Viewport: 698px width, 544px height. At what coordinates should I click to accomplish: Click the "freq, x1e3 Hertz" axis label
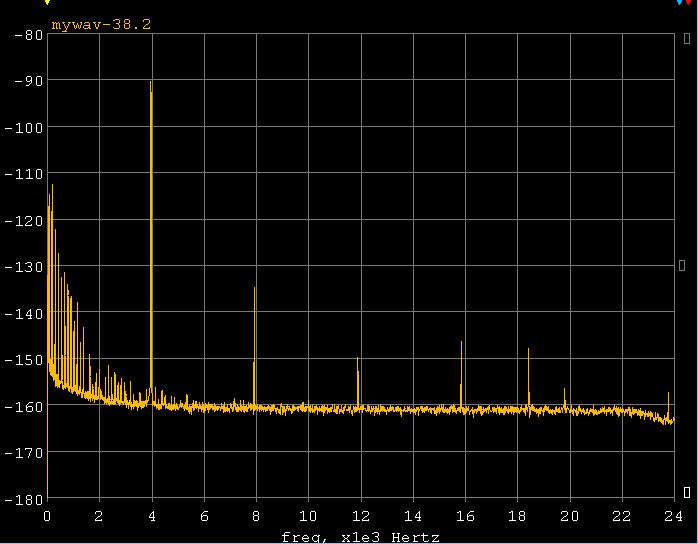[x=361, y=538]
